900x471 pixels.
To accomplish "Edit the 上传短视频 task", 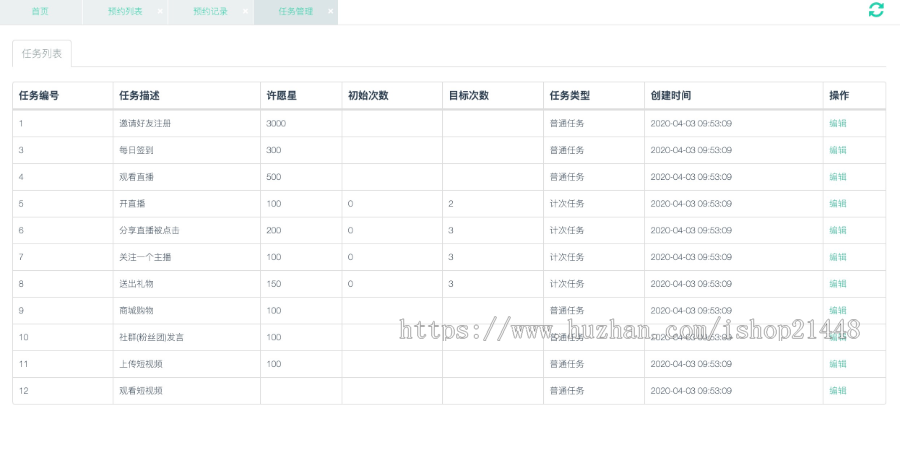I will pyautogui.click(x=837, y=364).
